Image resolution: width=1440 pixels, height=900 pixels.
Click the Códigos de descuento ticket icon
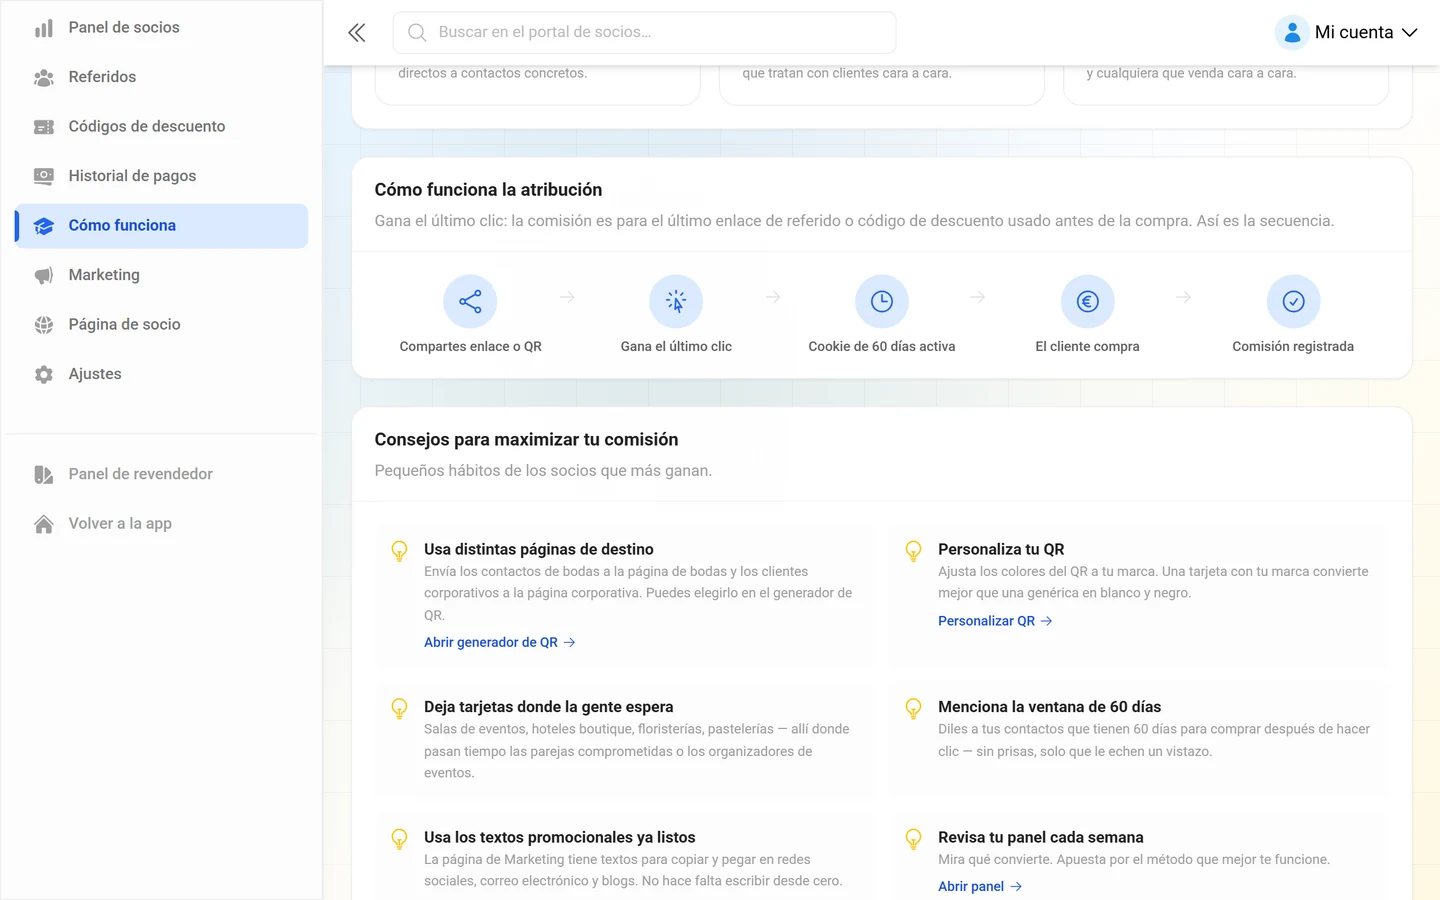click(x=44, y=127)
